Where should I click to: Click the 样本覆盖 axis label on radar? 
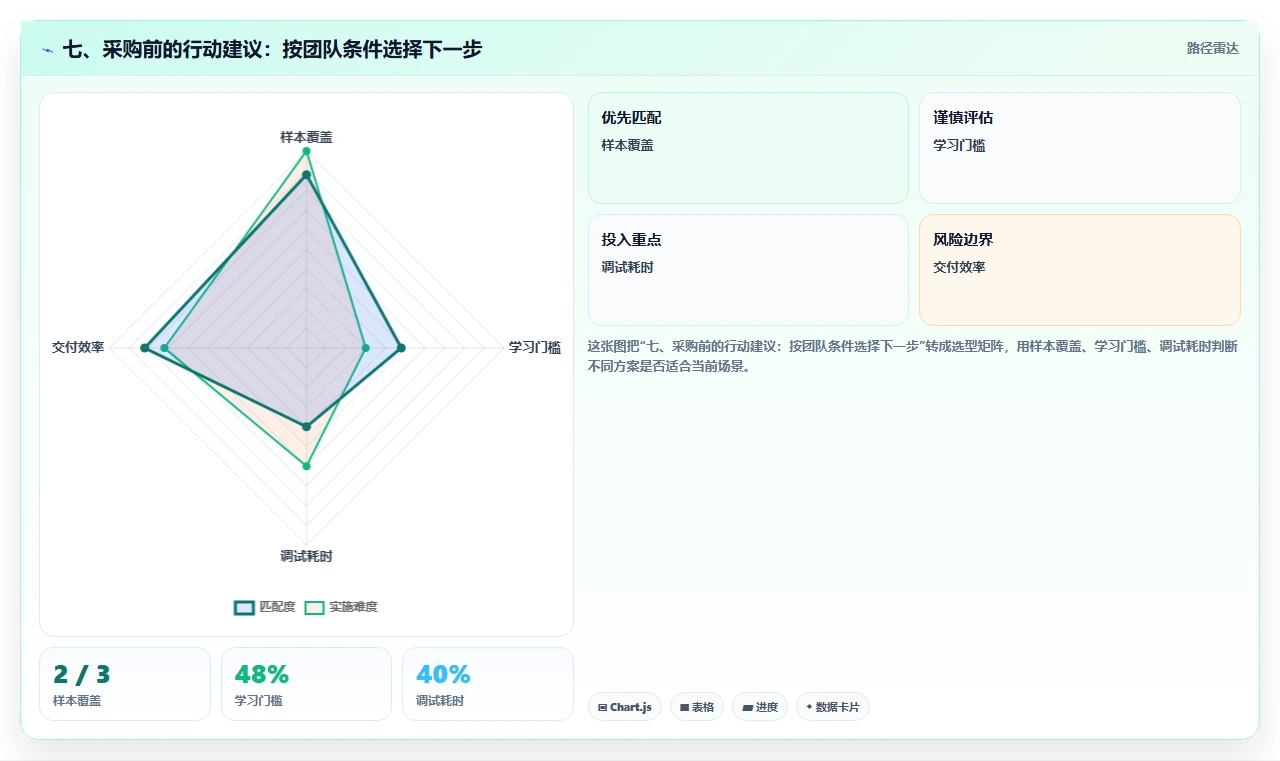[306, 137]
